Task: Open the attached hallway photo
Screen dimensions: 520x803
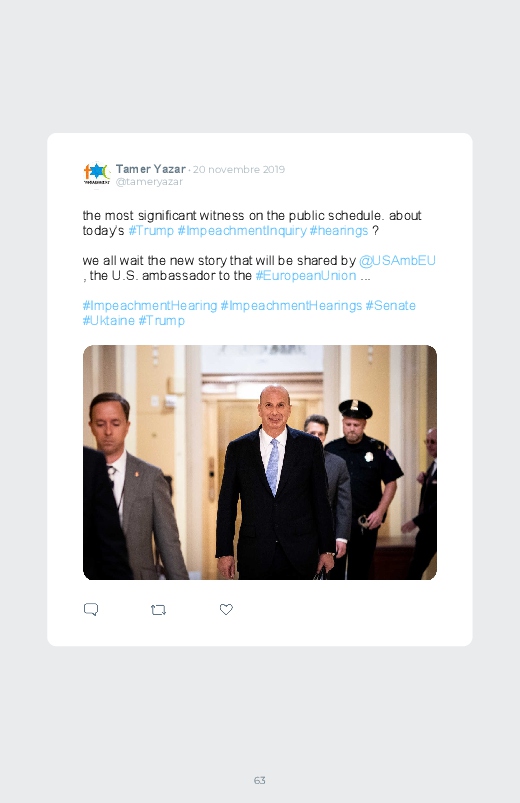Action: click(260, 462)
